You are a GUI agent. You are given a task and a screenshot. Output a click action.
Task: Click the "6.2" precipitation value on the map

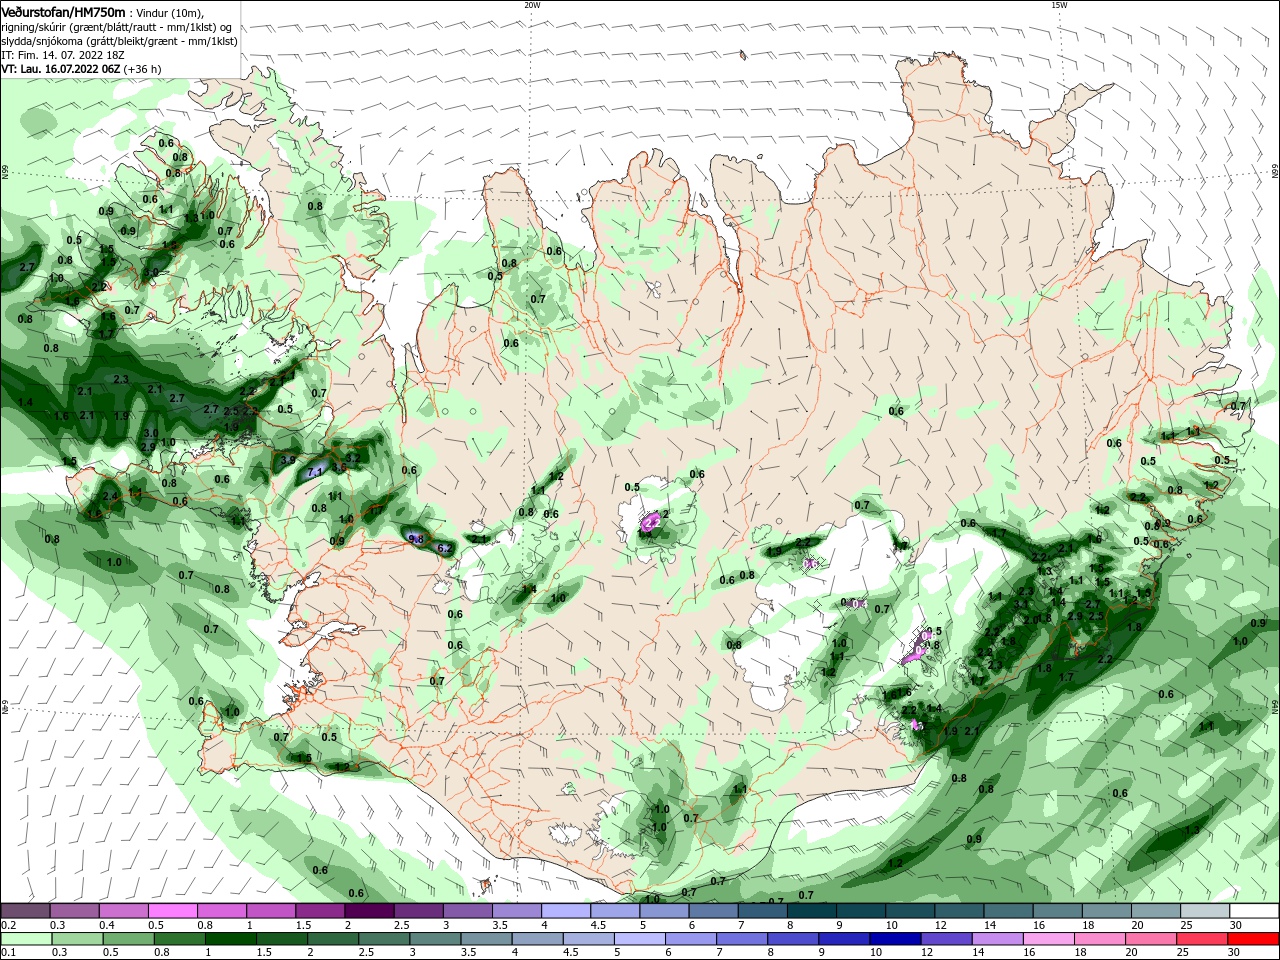click(x=445, y=549)
